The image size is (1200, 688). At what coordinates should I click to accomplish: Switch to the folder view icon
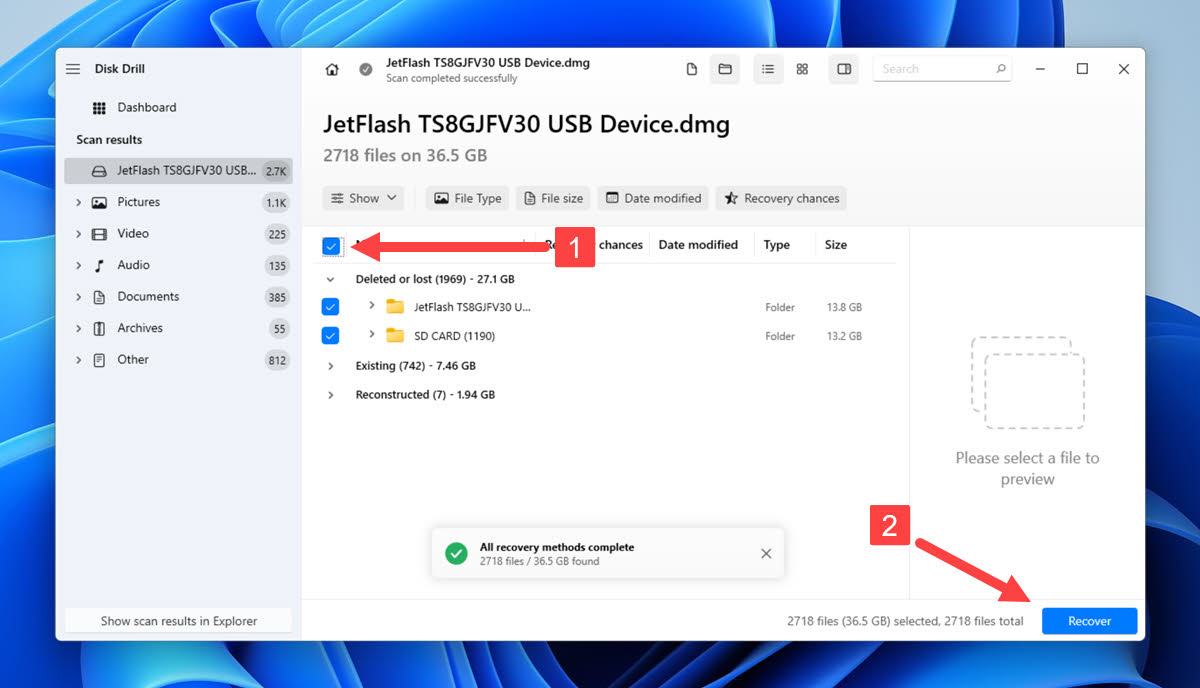tap(725, 69)
